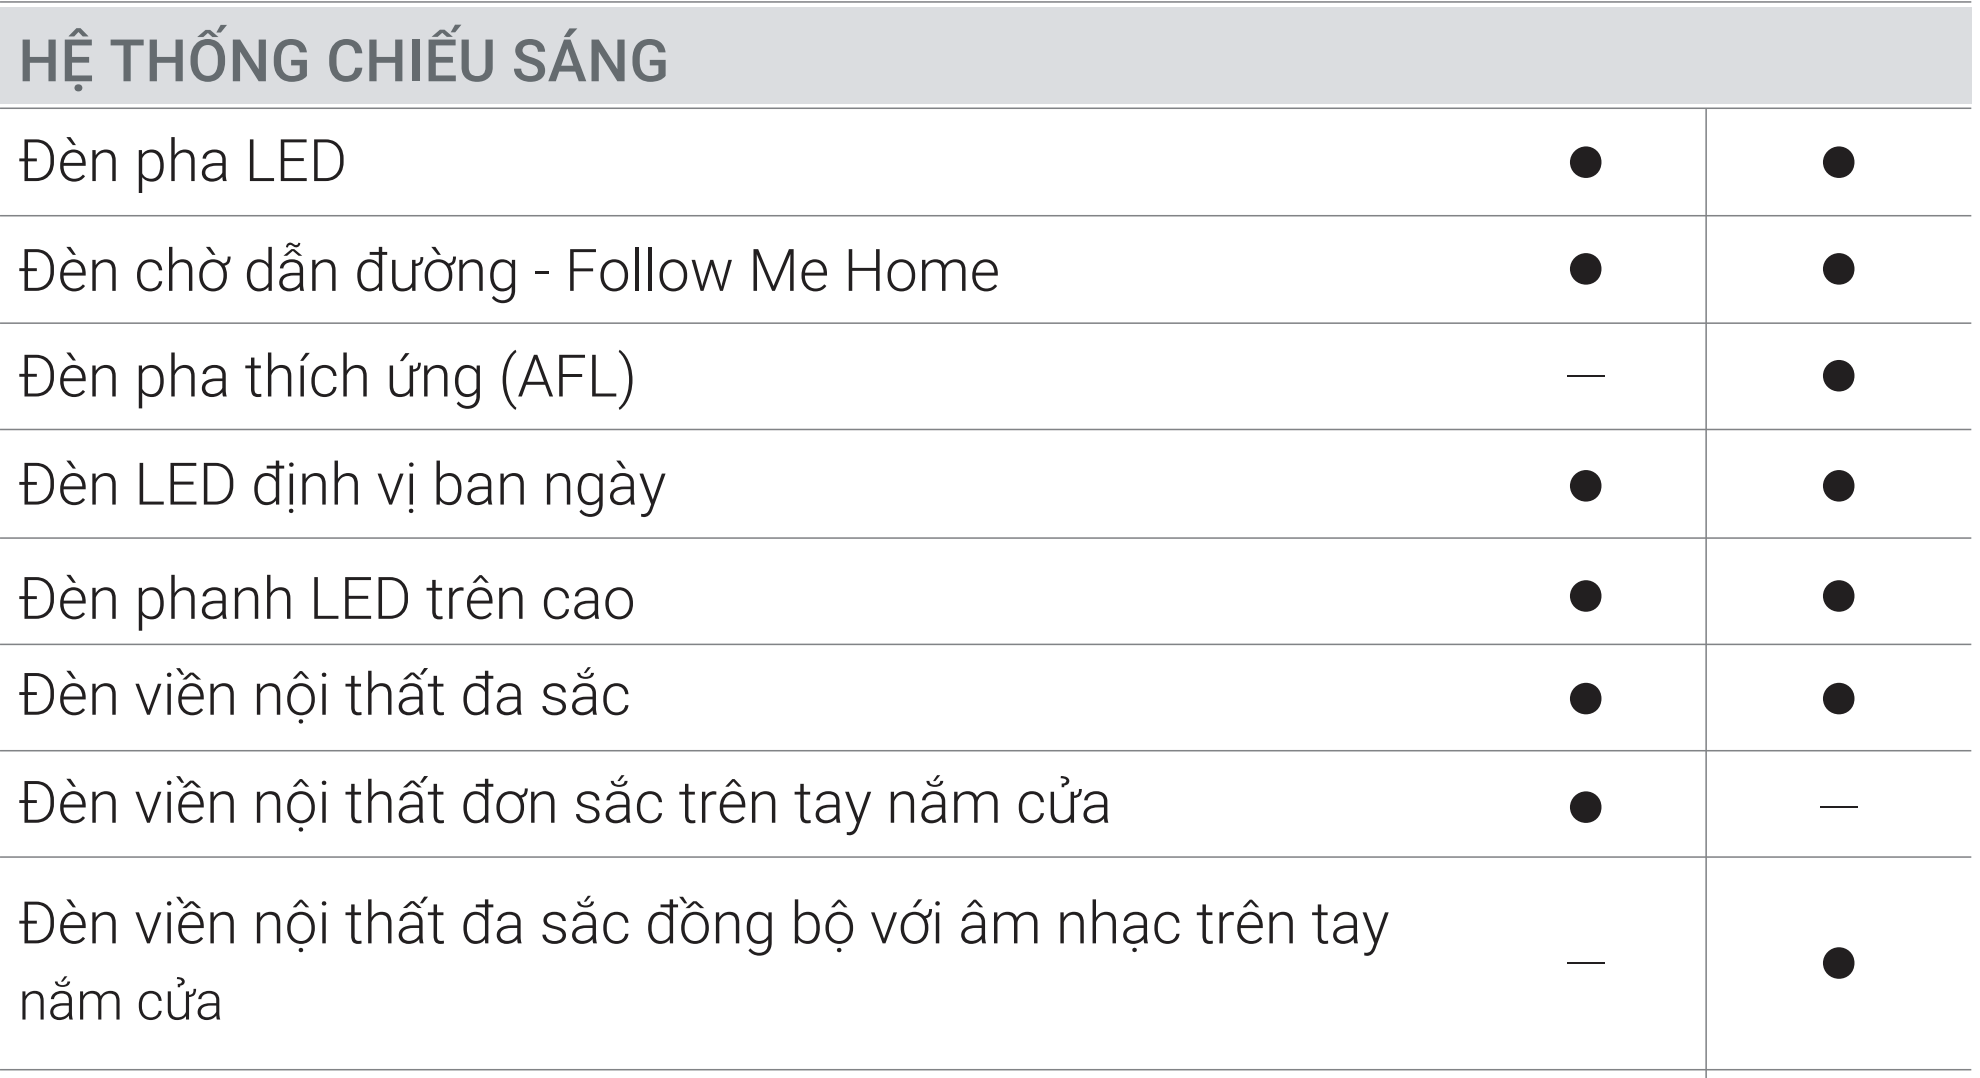Select the "Đèn viền nội thất đơn sắc trên tay nắm cửa" text

(565, 803)
